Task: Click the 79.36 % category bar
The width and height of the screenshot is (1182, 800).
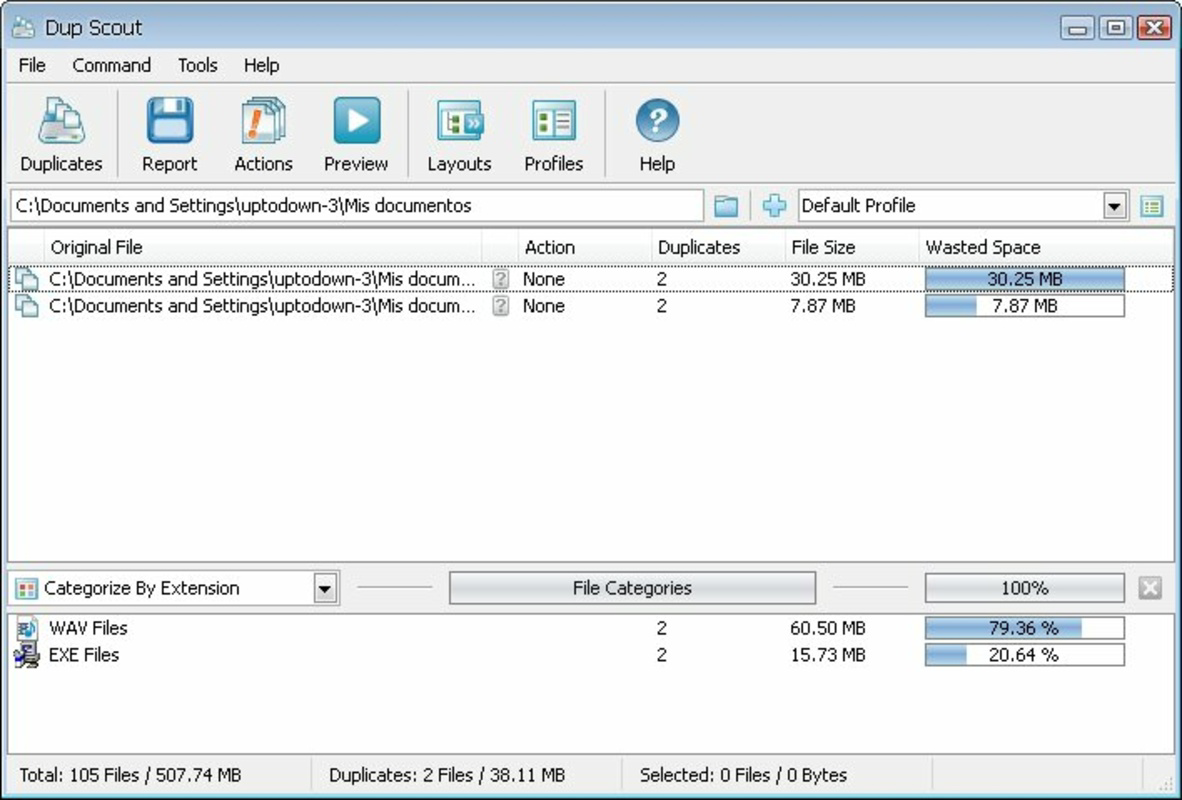Action: coord(1024,627)
